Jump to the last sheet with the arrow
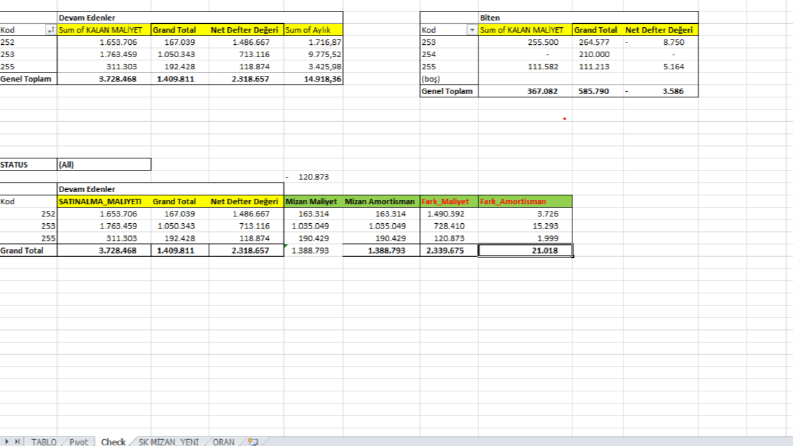This screenshot has width=793, height=446. [x=17, y=441]
